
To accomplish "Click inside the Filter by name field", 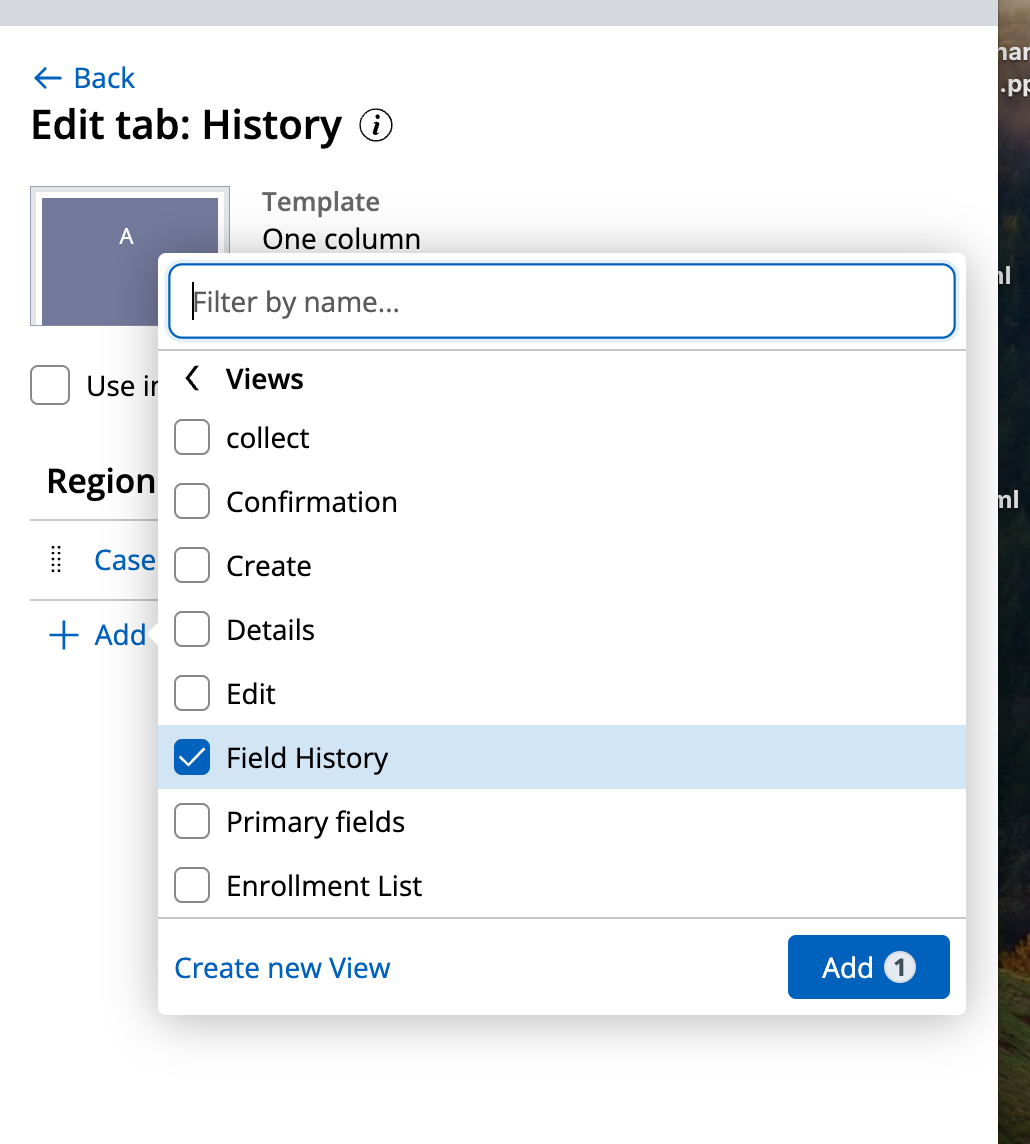I will pos(560,301).
